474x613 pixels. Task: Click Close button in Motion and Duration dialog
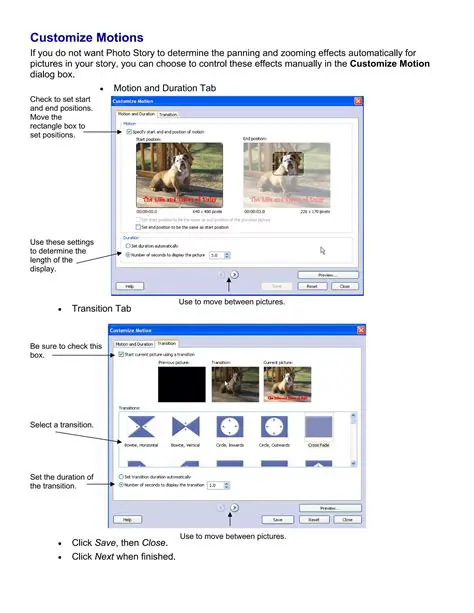coord(345,287)
